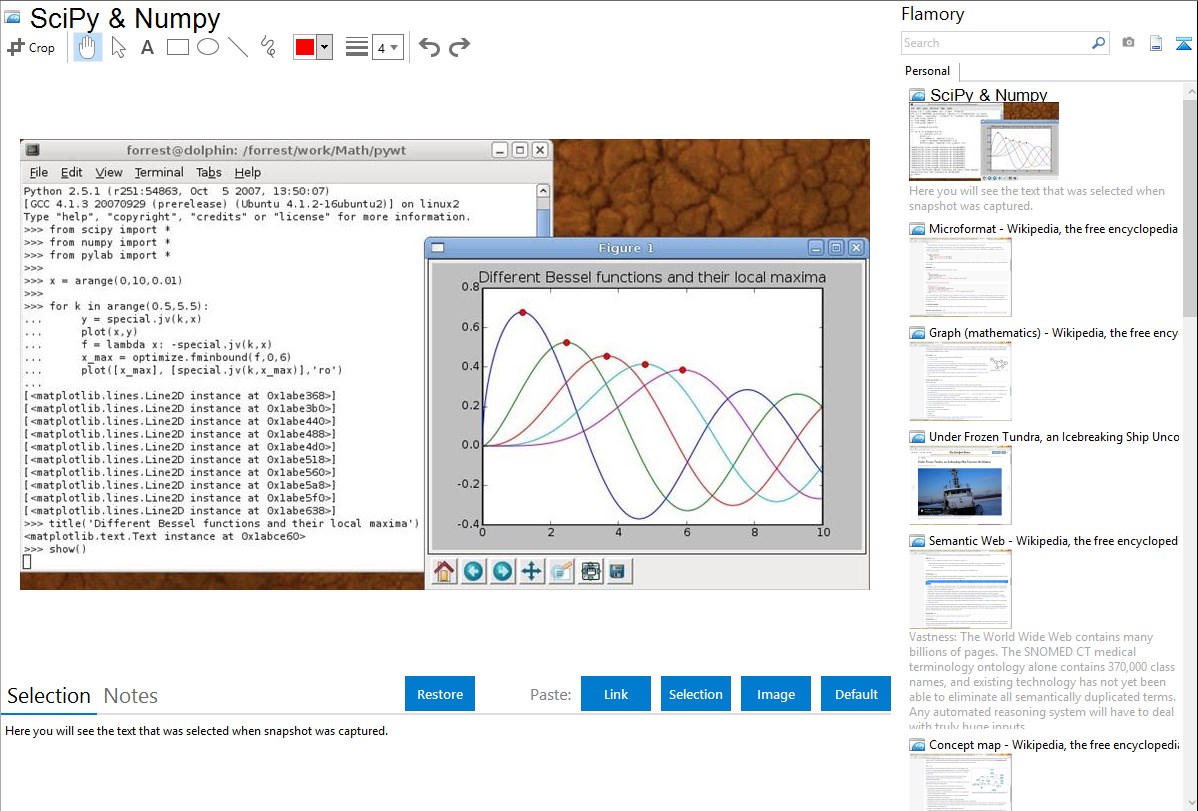1198x811 pixels.
Task: Open the Concept map snapshot title
Action: tap(1053, 744)
